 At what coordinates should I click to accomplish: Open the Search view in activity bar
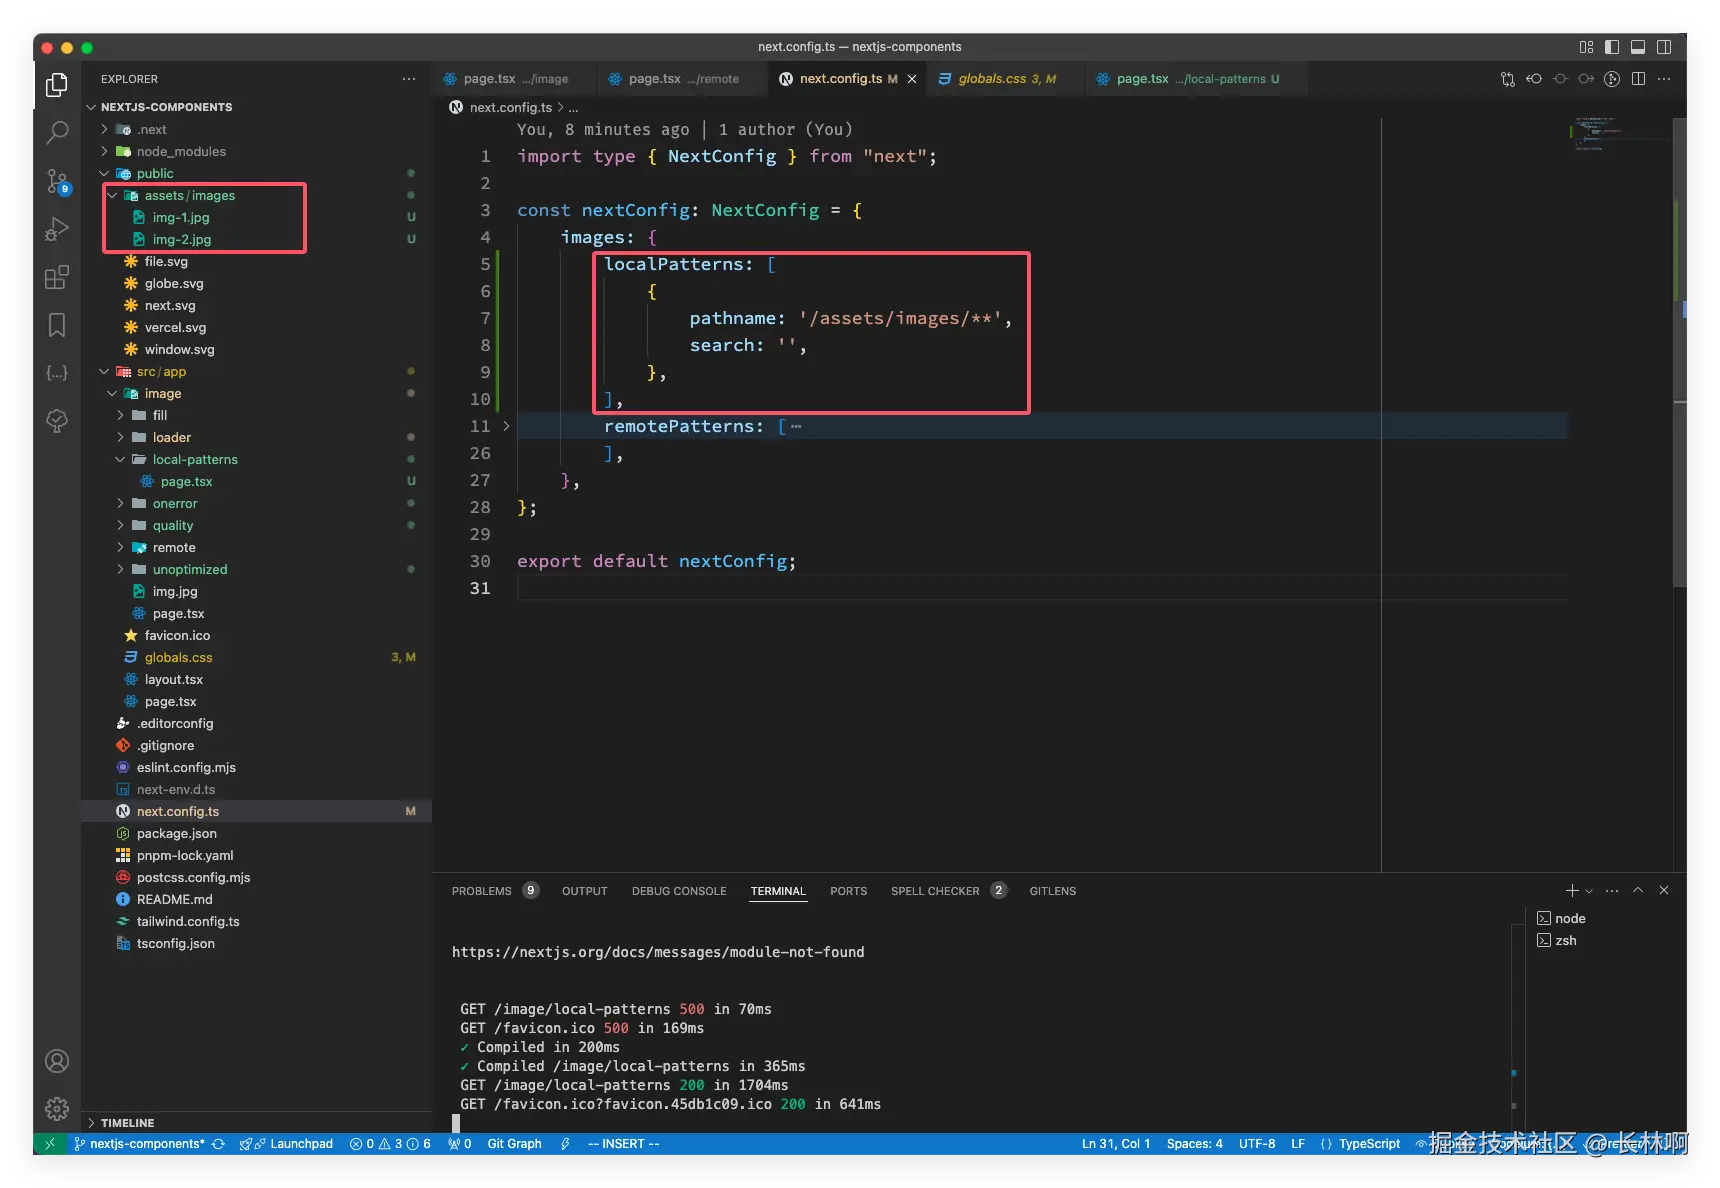coord(57,132)
